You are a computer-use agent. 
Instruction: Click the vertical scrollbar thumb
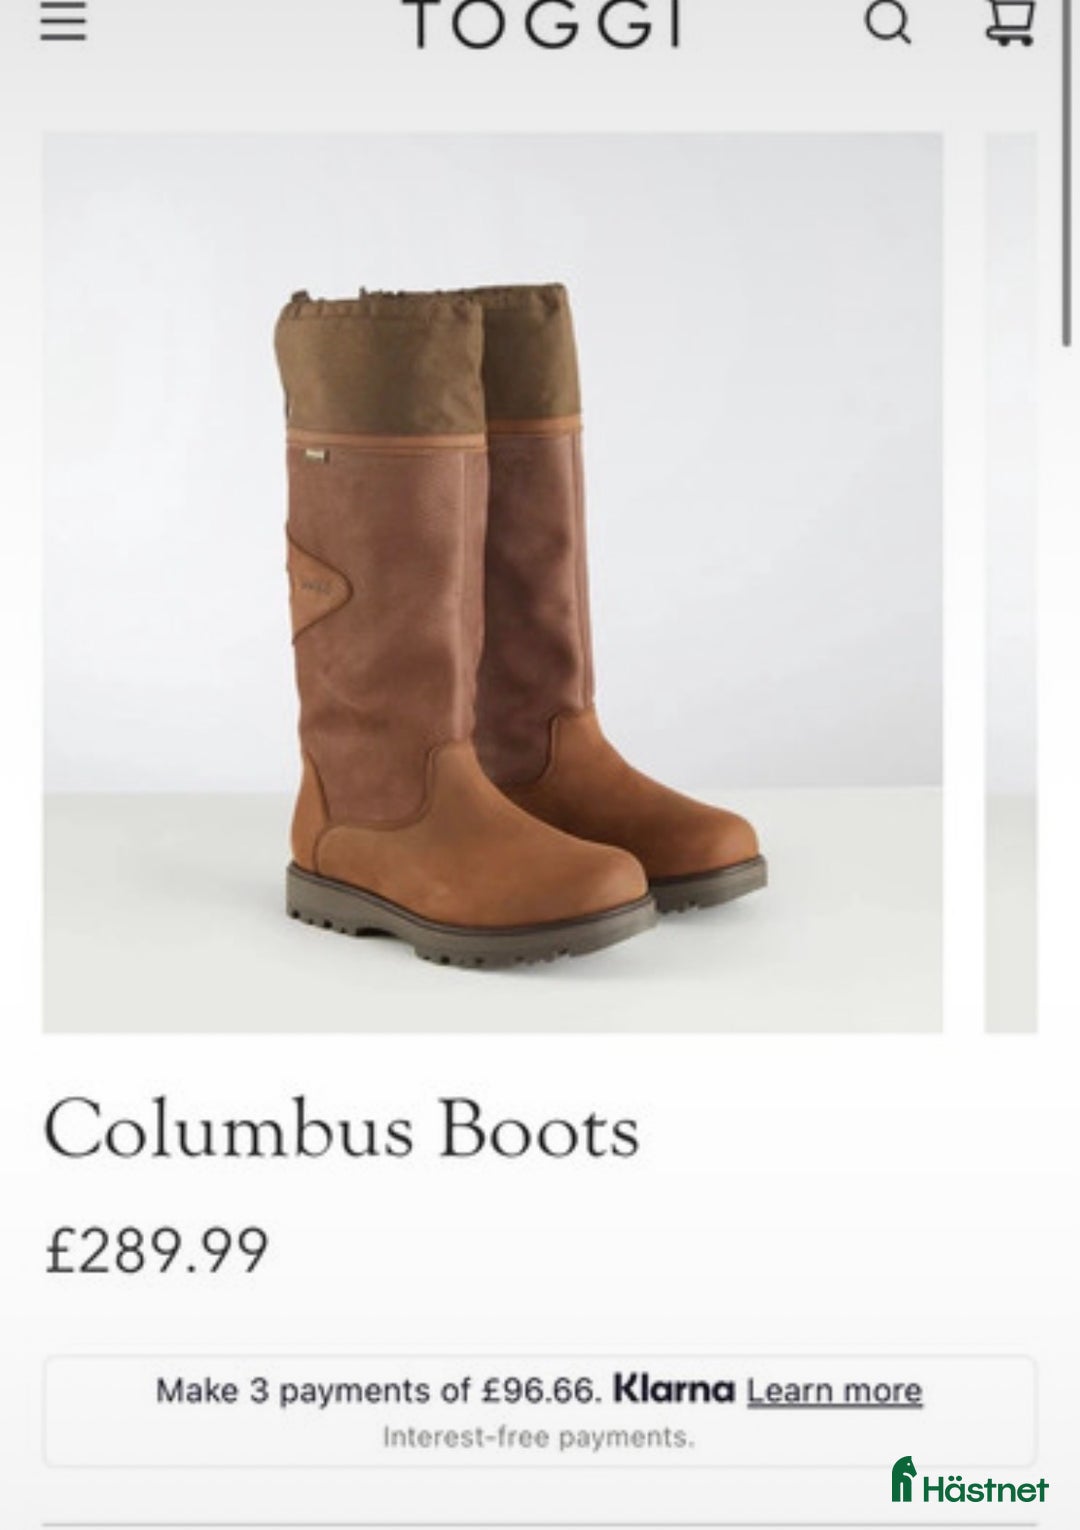click(x=1067, y=172)
